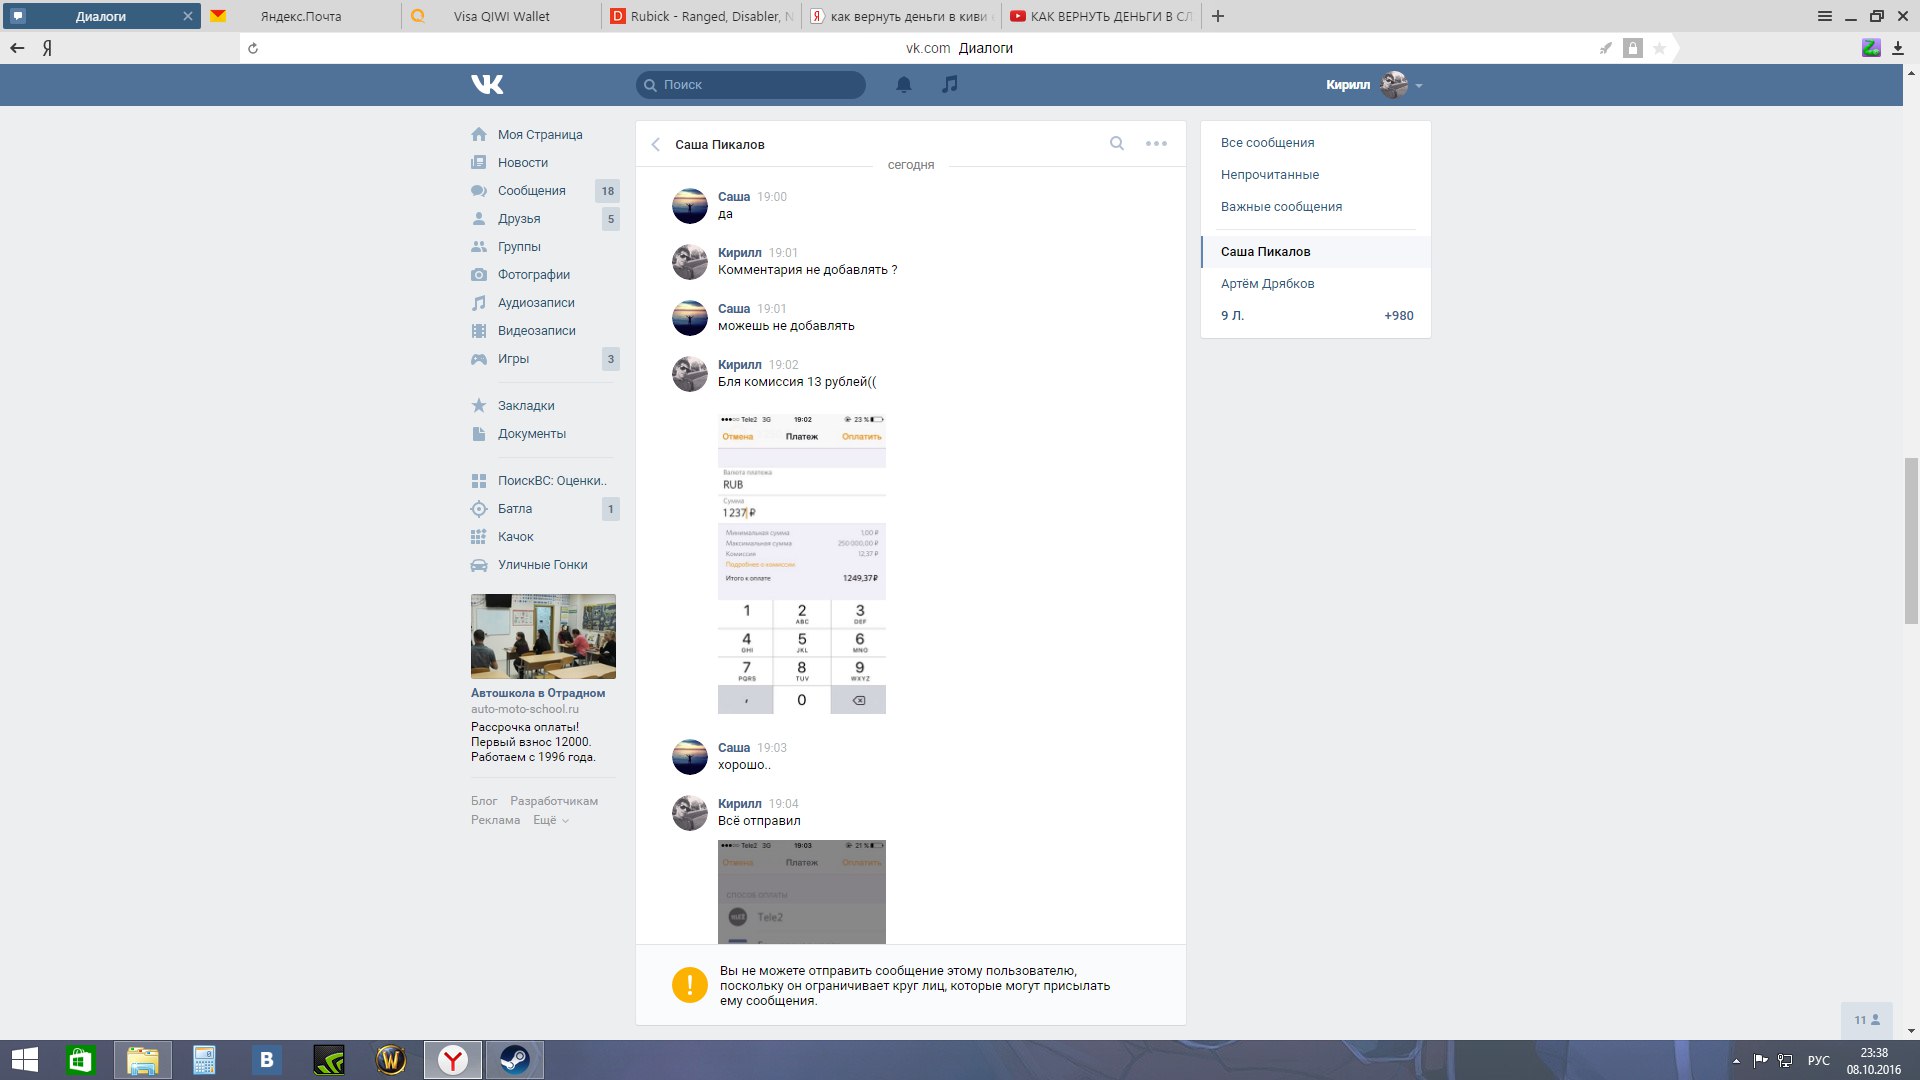The image size is (1920, 1080).
Task: Switch to Visa QIWI Wallet tab
Action: [502, 16]
